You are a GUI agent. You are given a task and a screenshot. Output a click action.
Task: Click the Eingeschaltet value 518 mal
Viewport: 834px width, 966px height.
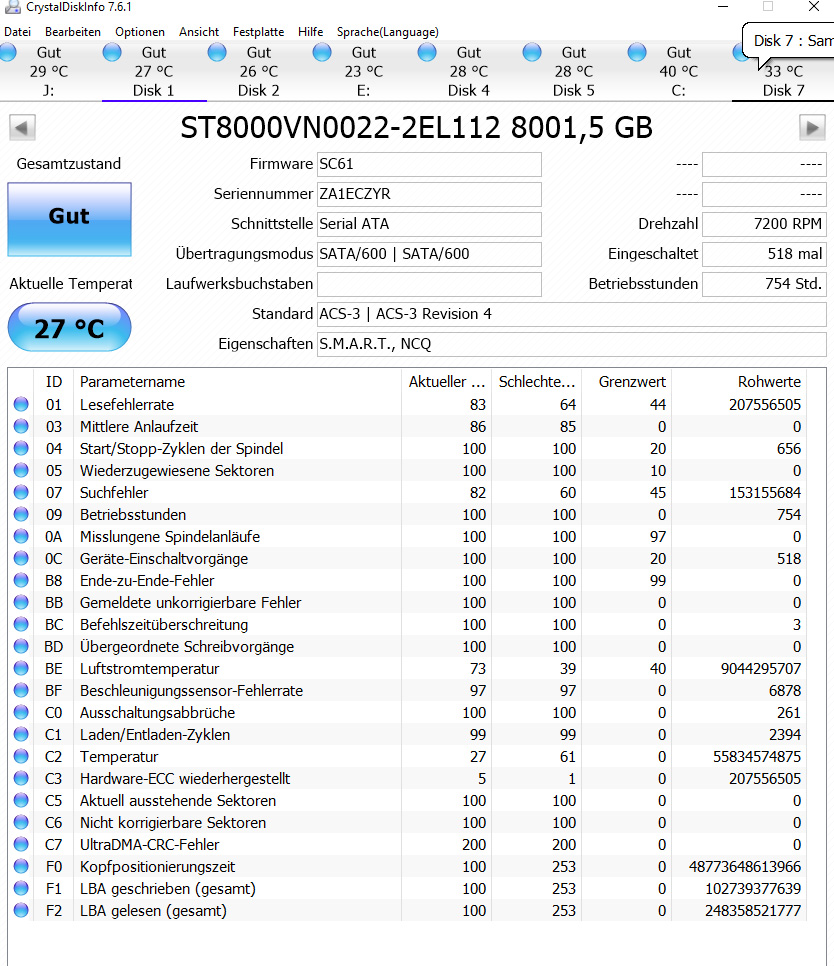pyautogui.click(x=764, y=254)
